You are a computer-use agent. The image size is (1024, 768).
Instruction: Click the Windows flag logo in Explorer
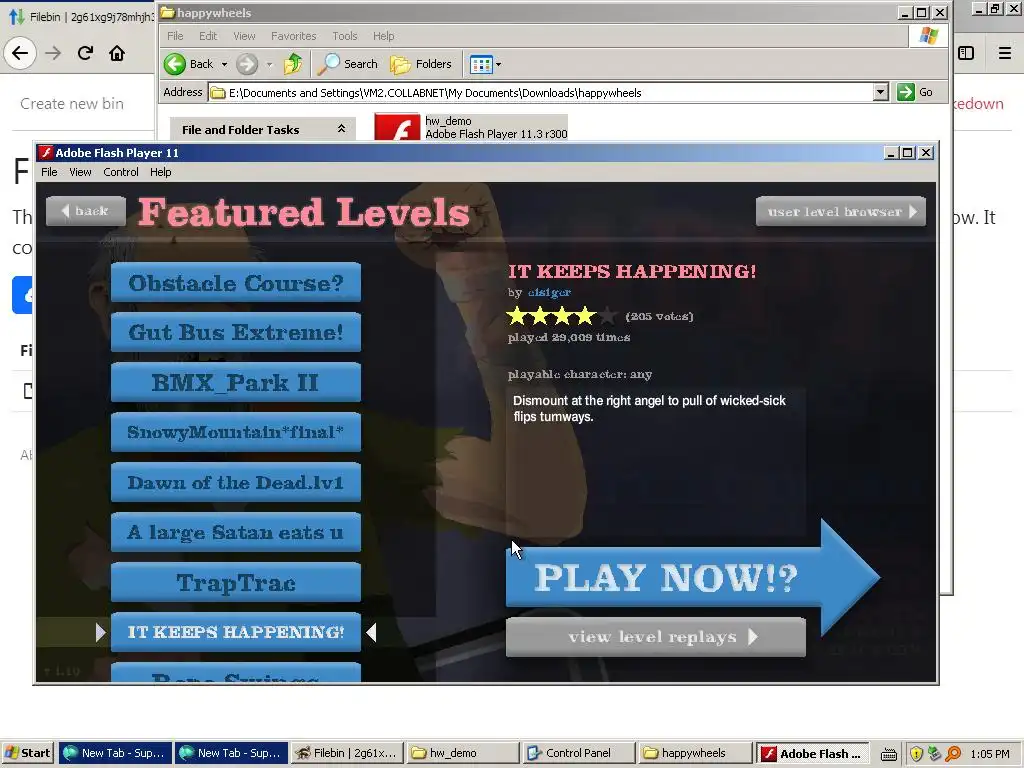[x=928, y=36]
